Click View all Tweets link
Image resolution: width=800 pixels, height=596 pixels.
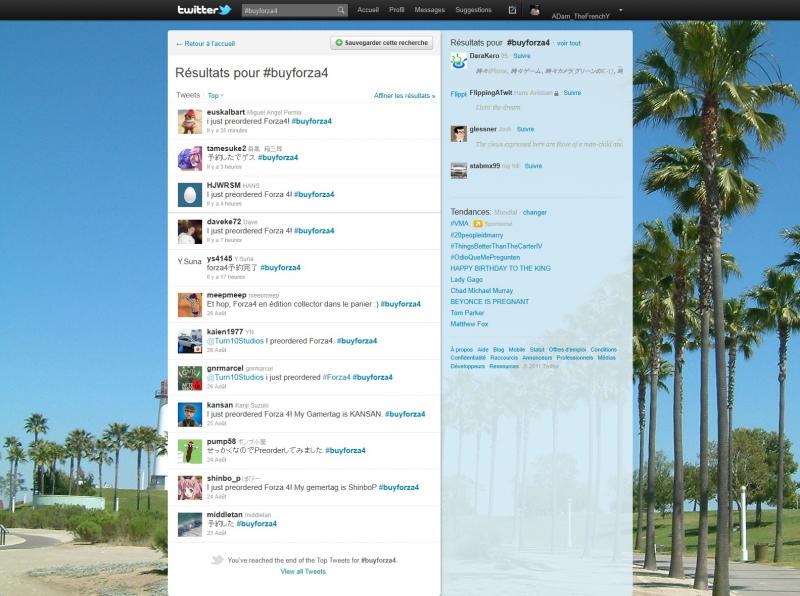coord(304,572)
